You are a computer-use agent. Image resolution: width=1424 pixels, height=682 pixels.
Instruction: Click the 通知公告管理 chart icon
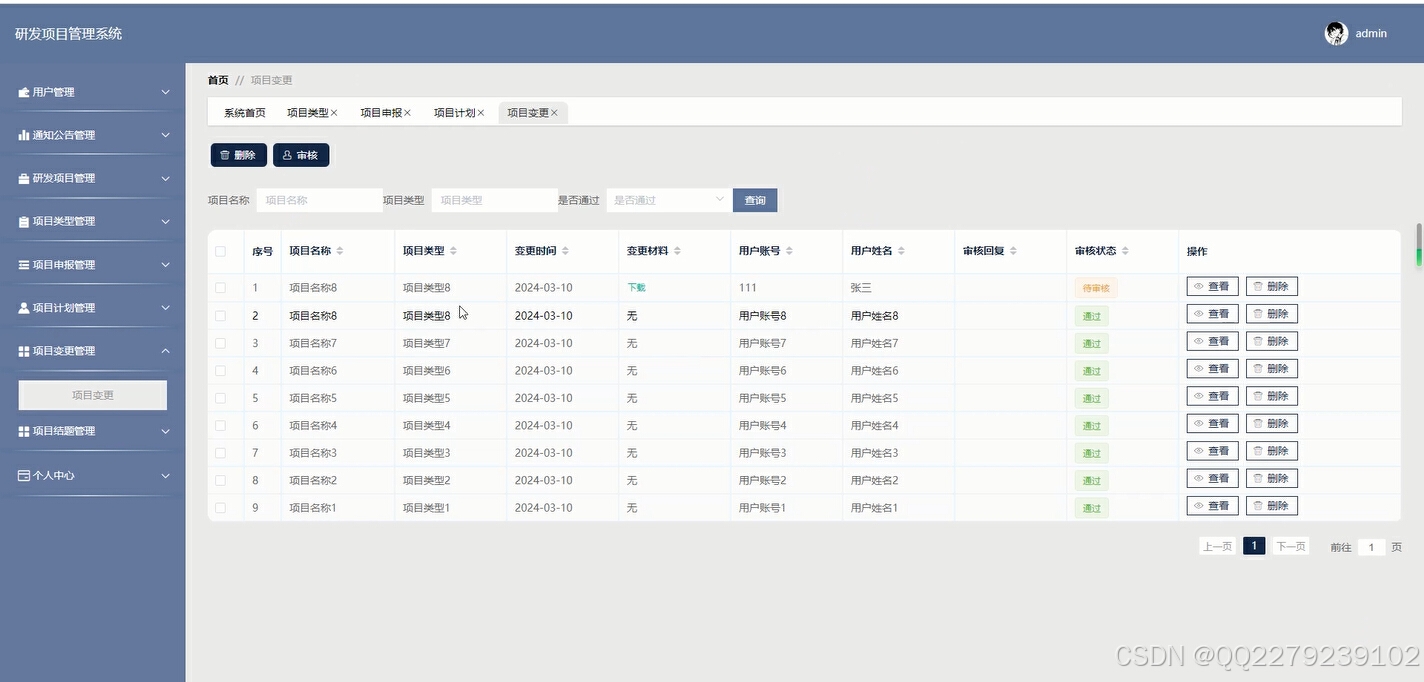[x=24, y=134]
